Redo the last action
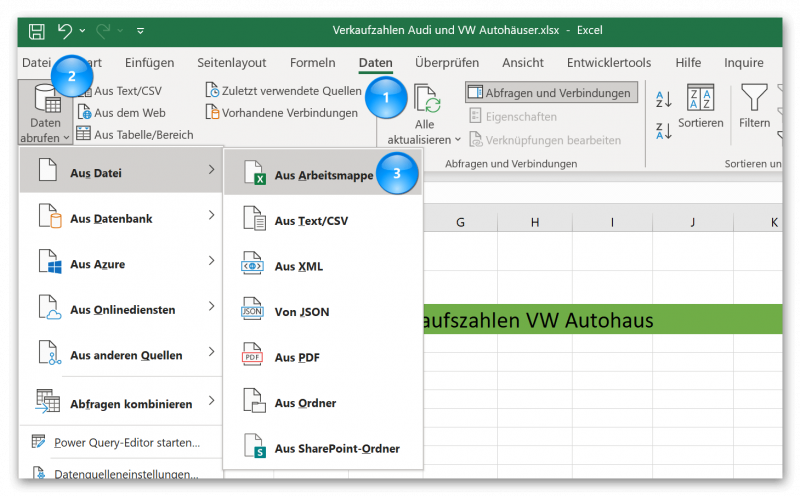The image size is (800, 496). [103, 31]
